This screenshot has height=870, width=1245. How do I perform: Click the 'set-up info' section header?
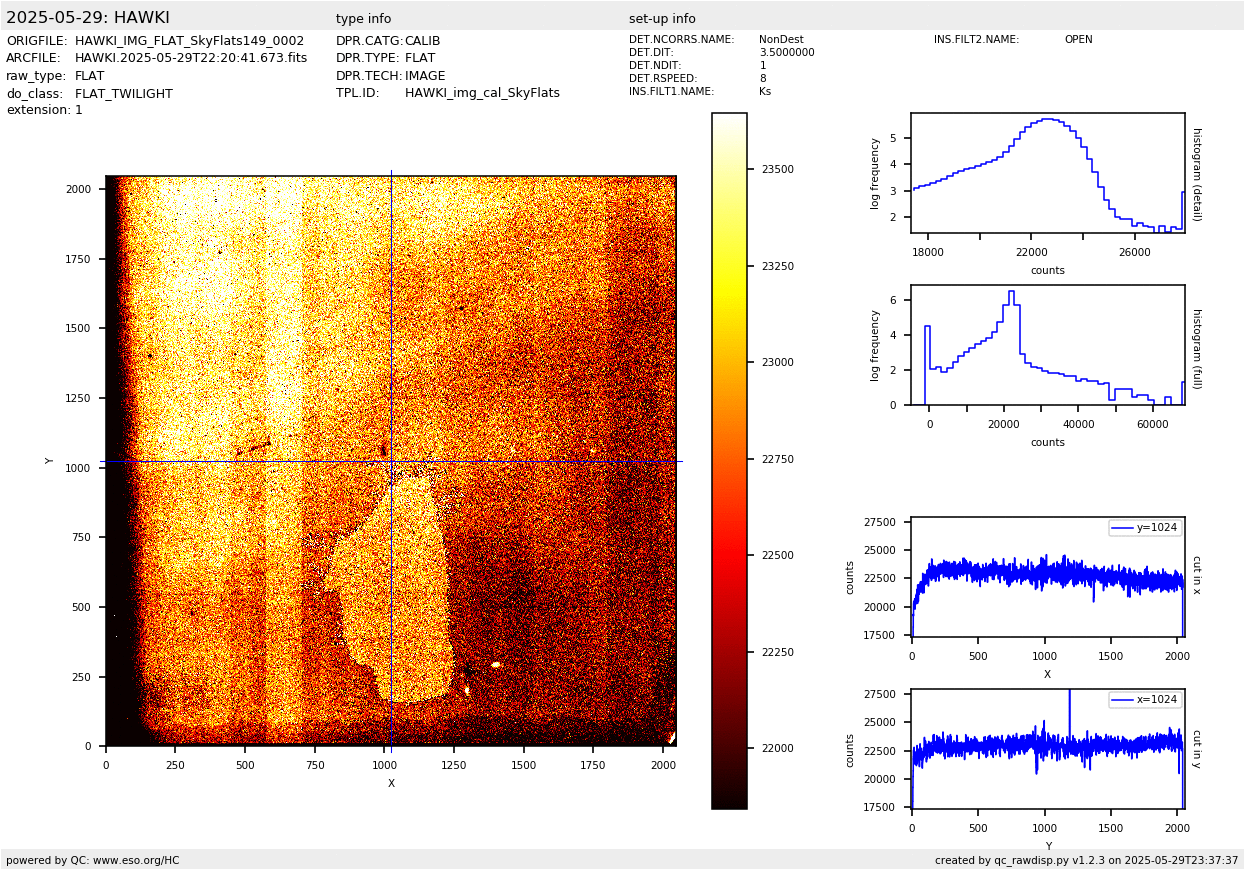click(662, 19)
